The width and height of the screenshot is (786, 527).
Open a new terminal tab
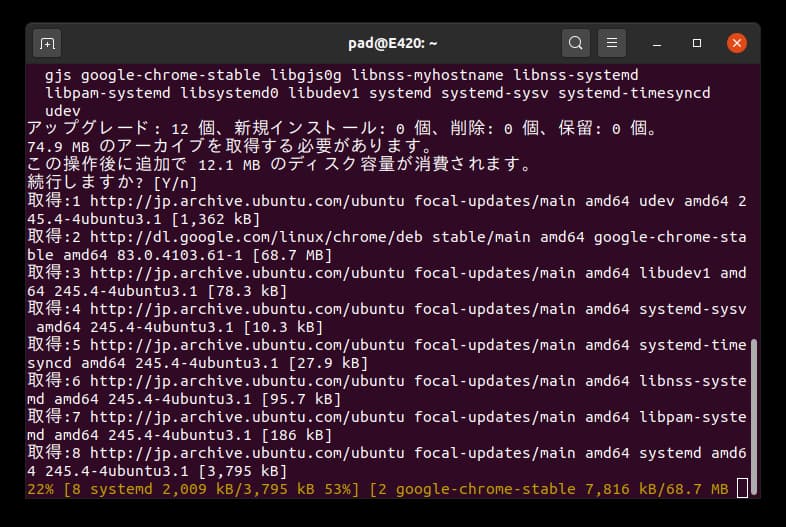47,44
